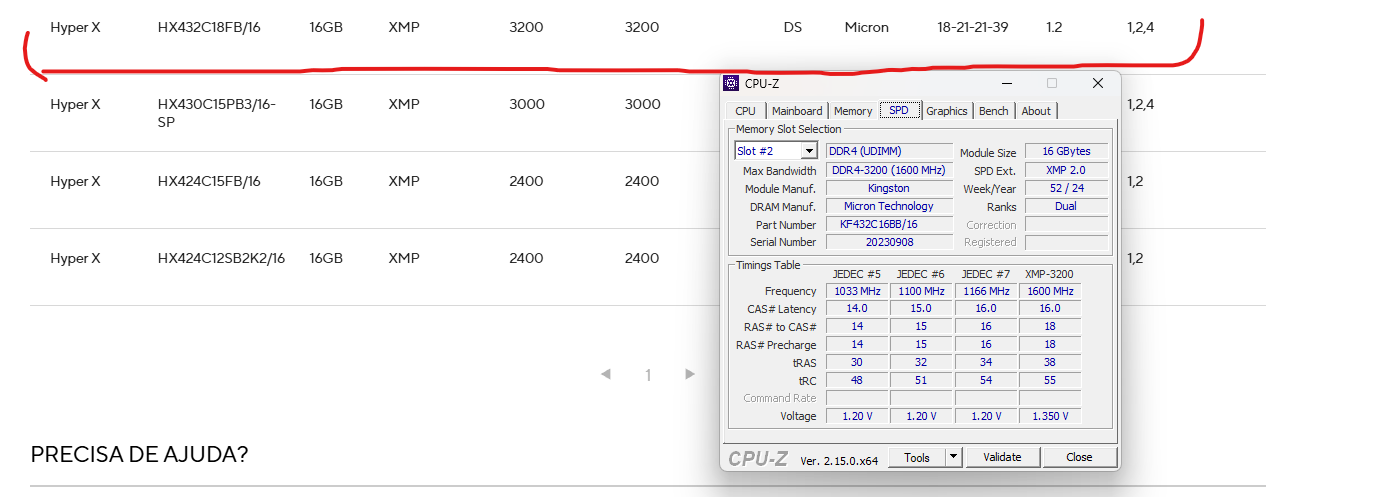Select the Memory tab
Screen dimensions: 1390x497
point(853,111)
